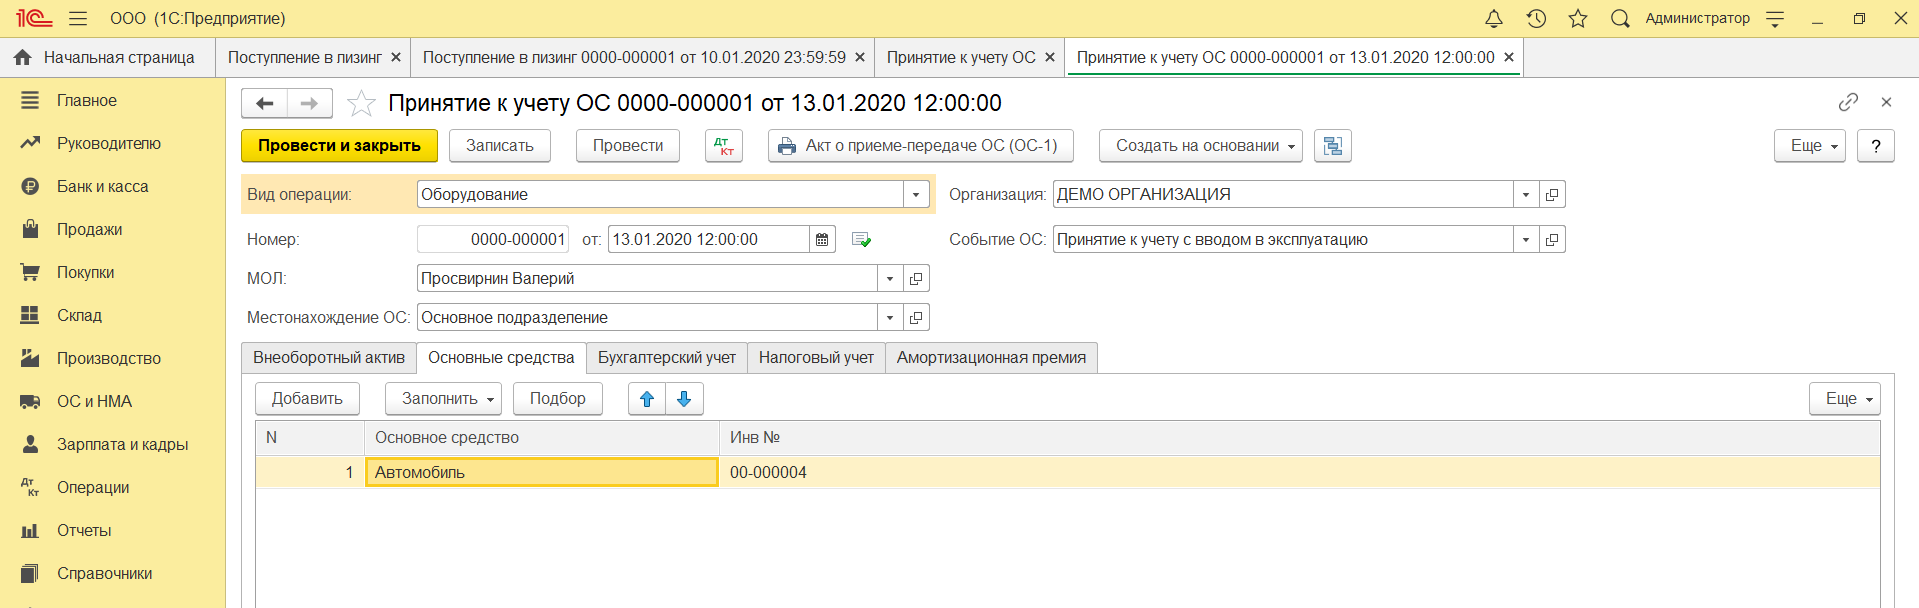Navigate back with left arrow
Image resolution: width=1919 pixels, height=608 pixels.
pyautogui.click(x=265, y=103)
